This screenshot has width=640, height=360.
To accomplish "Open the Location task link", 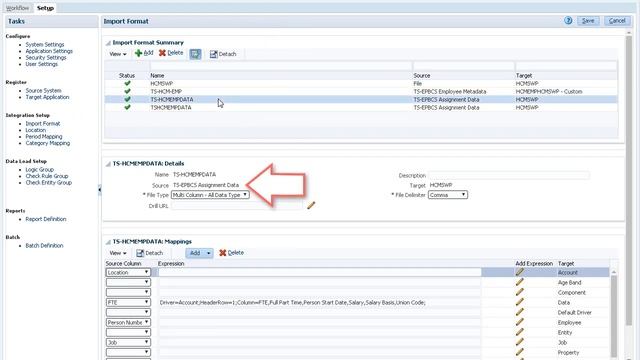I will 36,130.
